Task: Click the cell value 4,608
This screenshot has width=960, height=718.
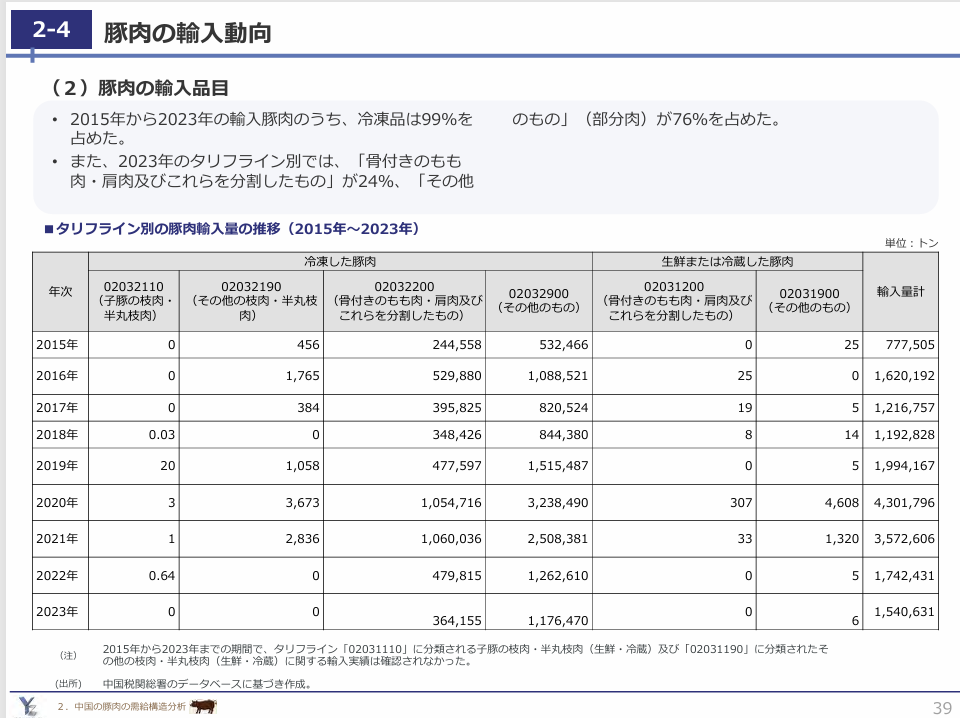Action: coord(842,503)
